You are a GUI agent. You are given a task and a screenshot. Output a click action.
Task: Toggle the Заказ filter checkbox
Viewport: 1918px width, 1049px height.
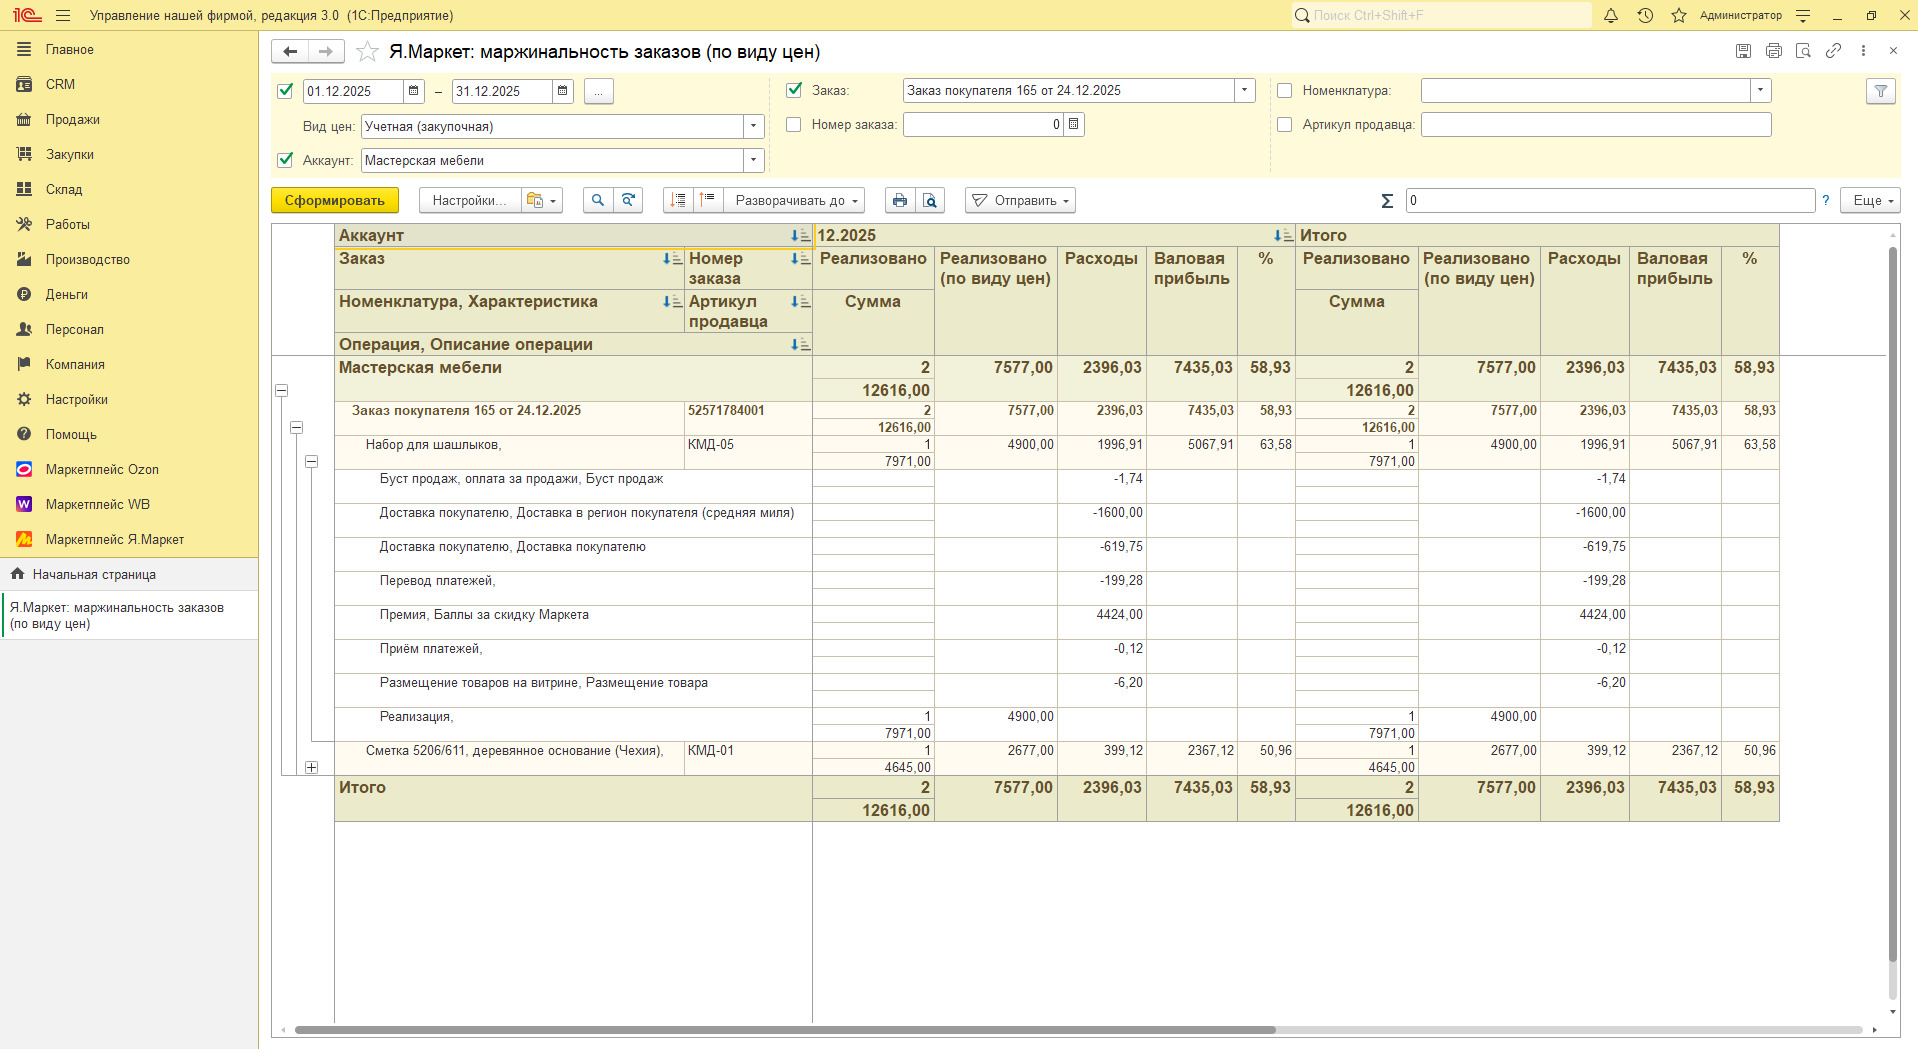(x=794, y=90)
